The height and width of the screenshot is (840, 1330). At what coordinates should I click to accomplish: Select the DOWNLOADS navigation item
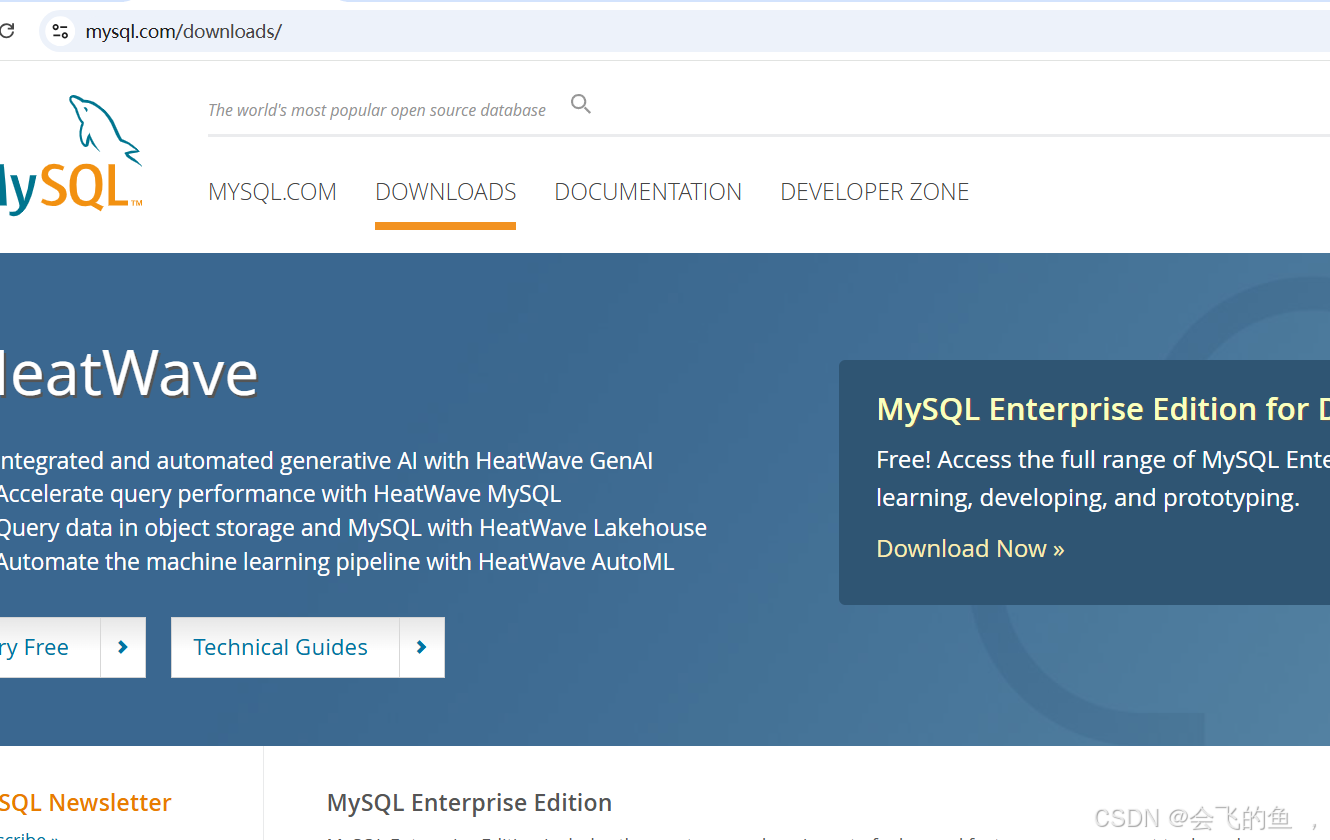click(x=445, y=191)
